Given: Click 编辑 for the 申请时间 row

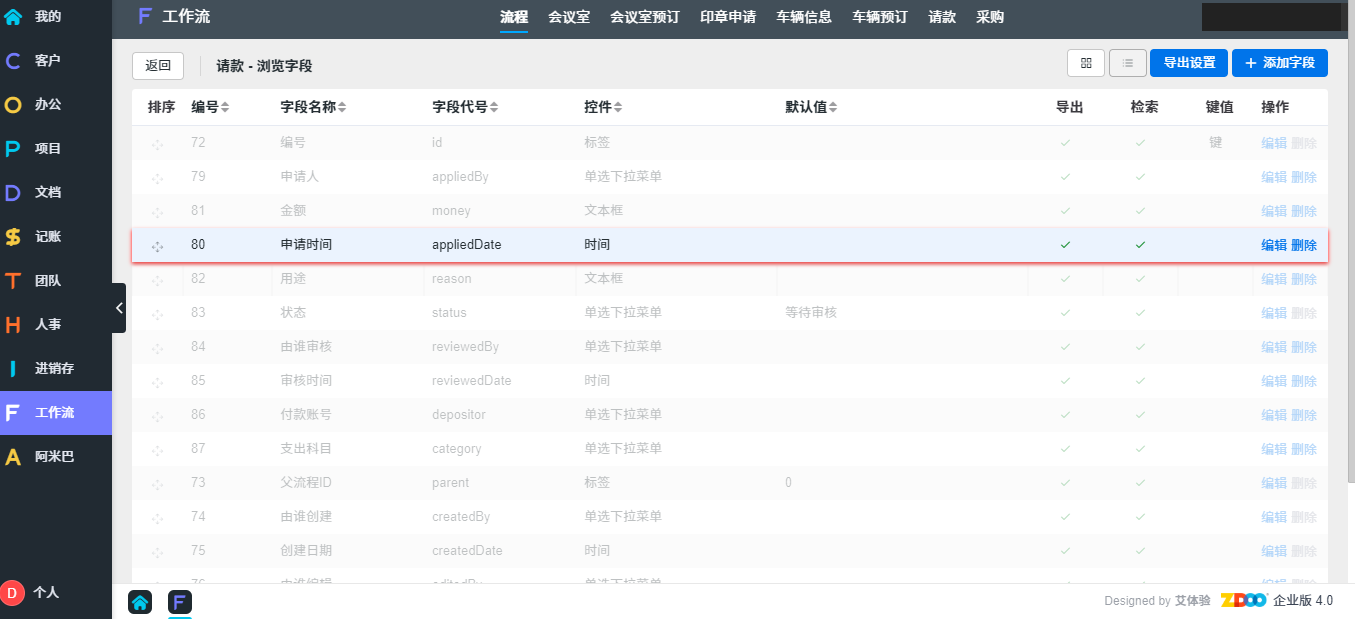Looking at the screenshot, I should [1274, 245].
